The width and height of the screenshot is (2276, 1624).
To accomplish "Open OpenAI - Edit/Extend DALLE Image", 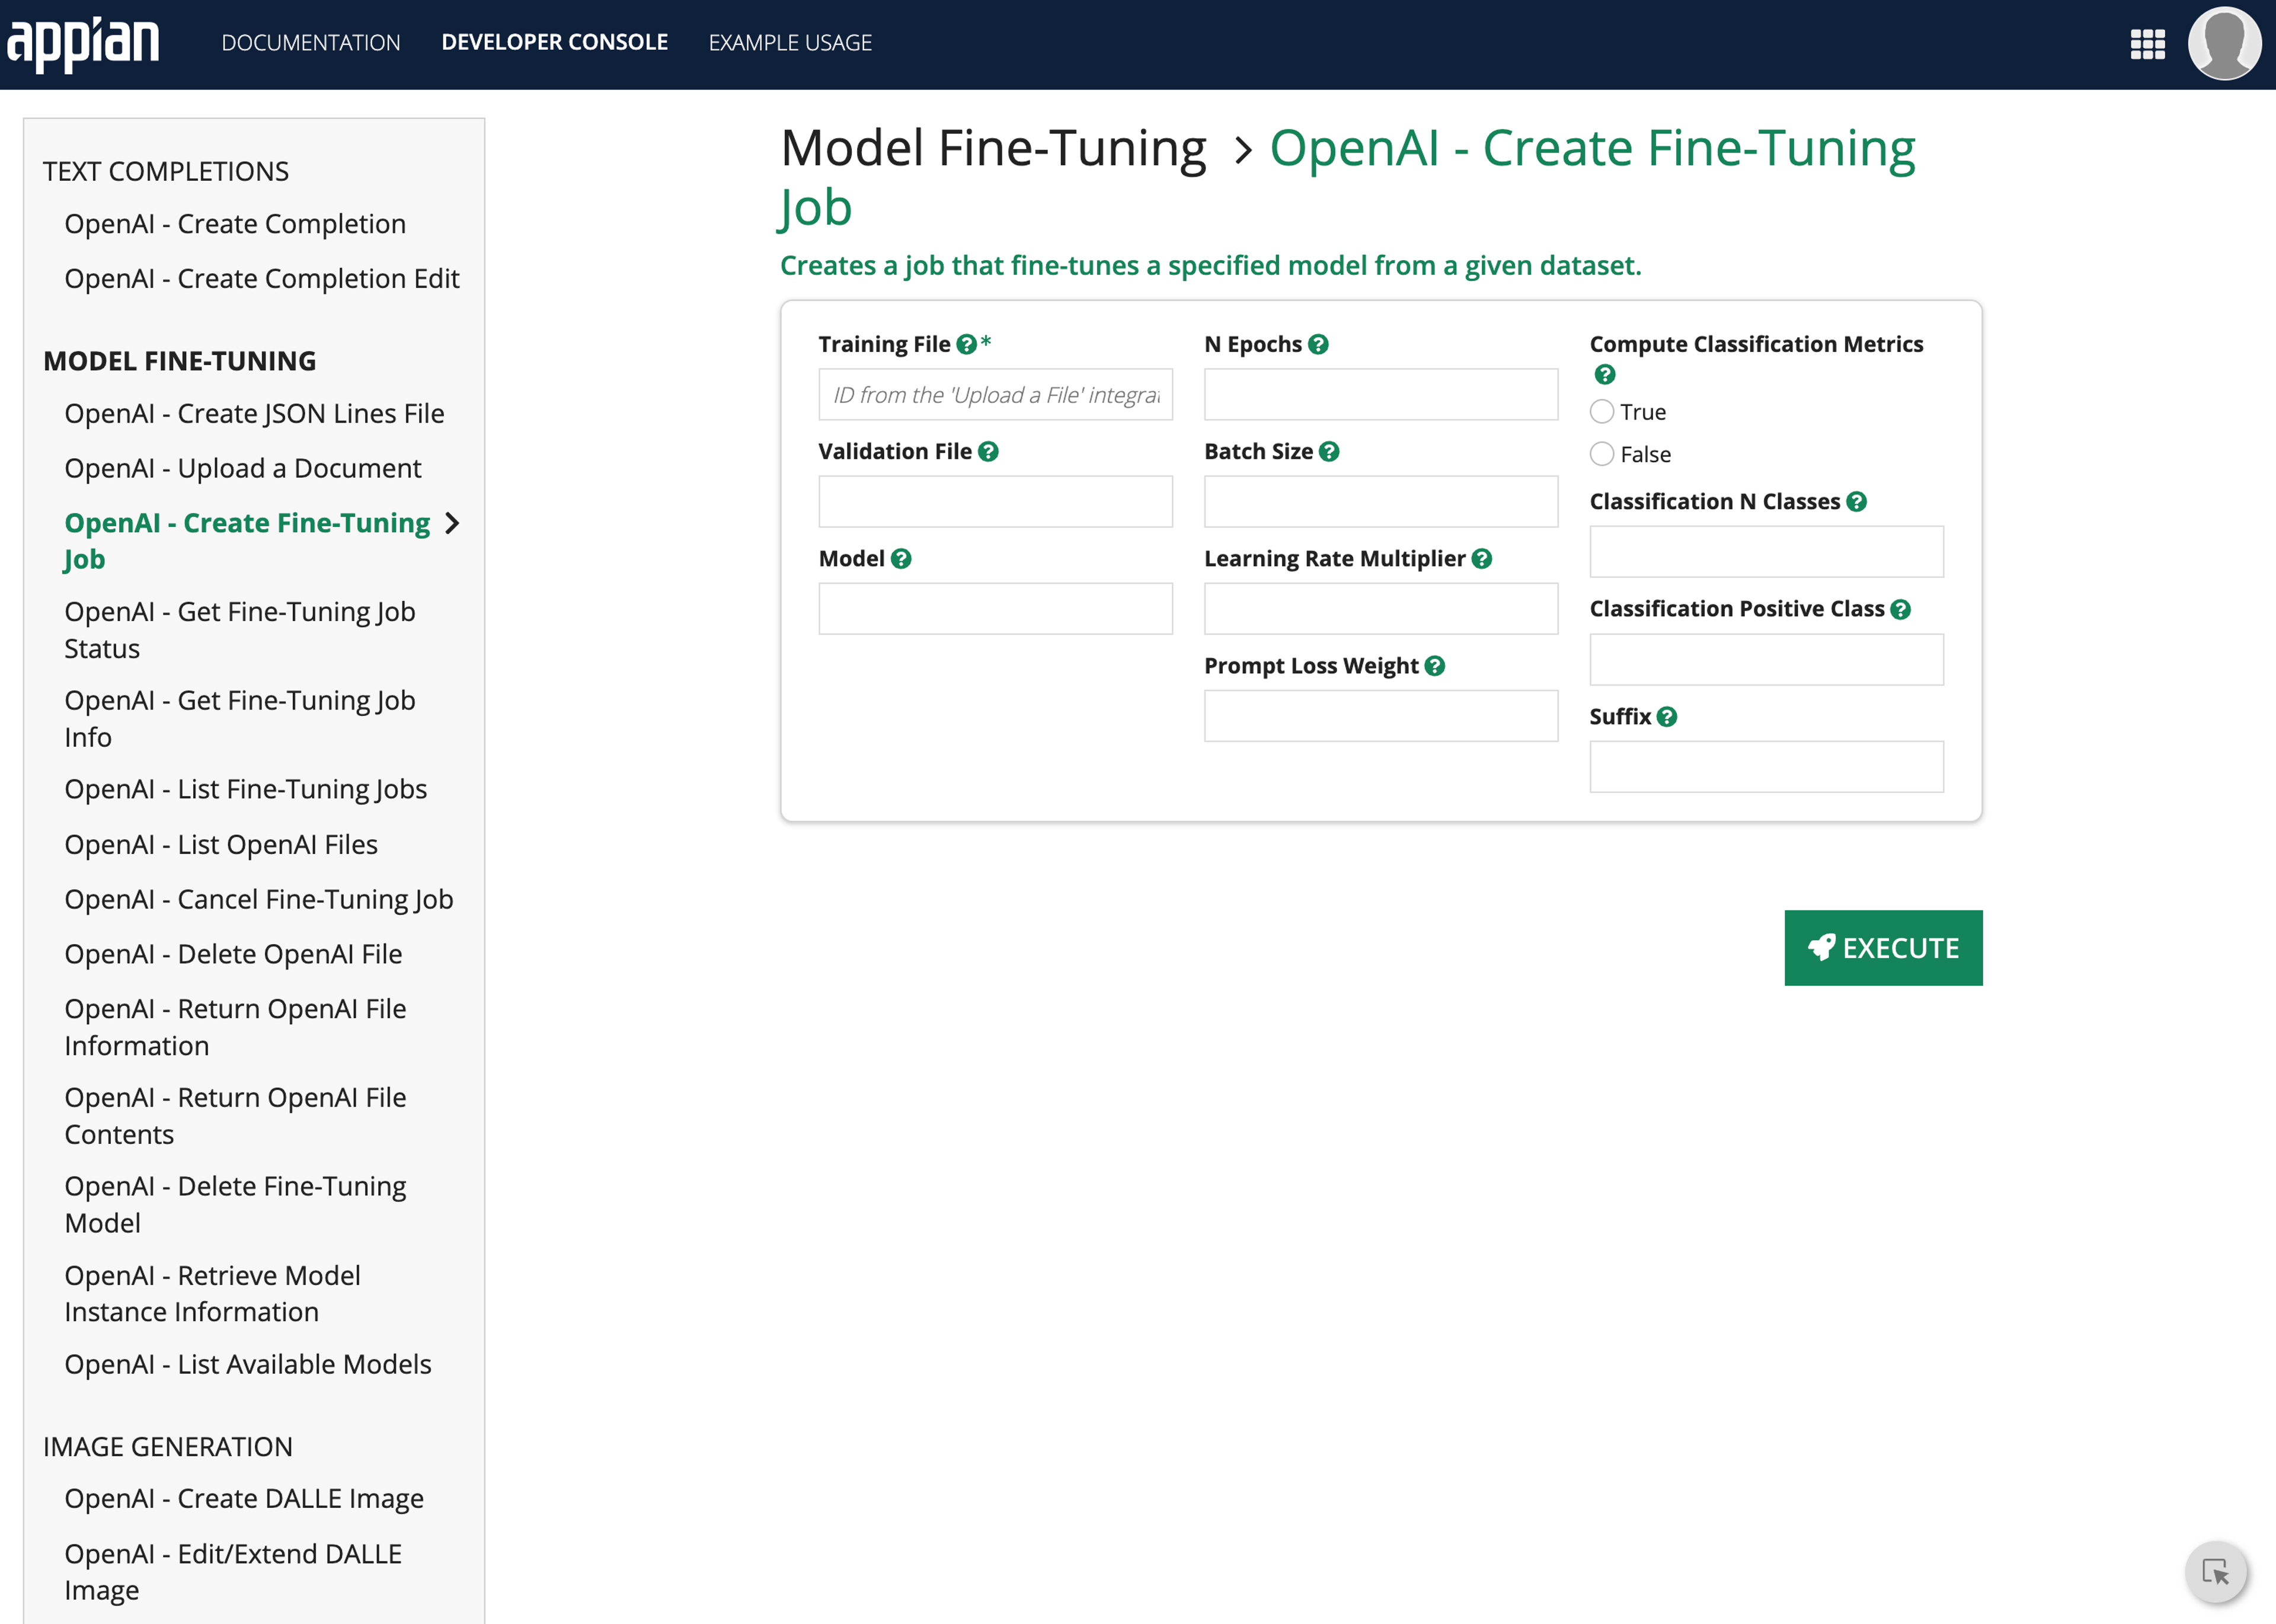I will pos(233,1572).
